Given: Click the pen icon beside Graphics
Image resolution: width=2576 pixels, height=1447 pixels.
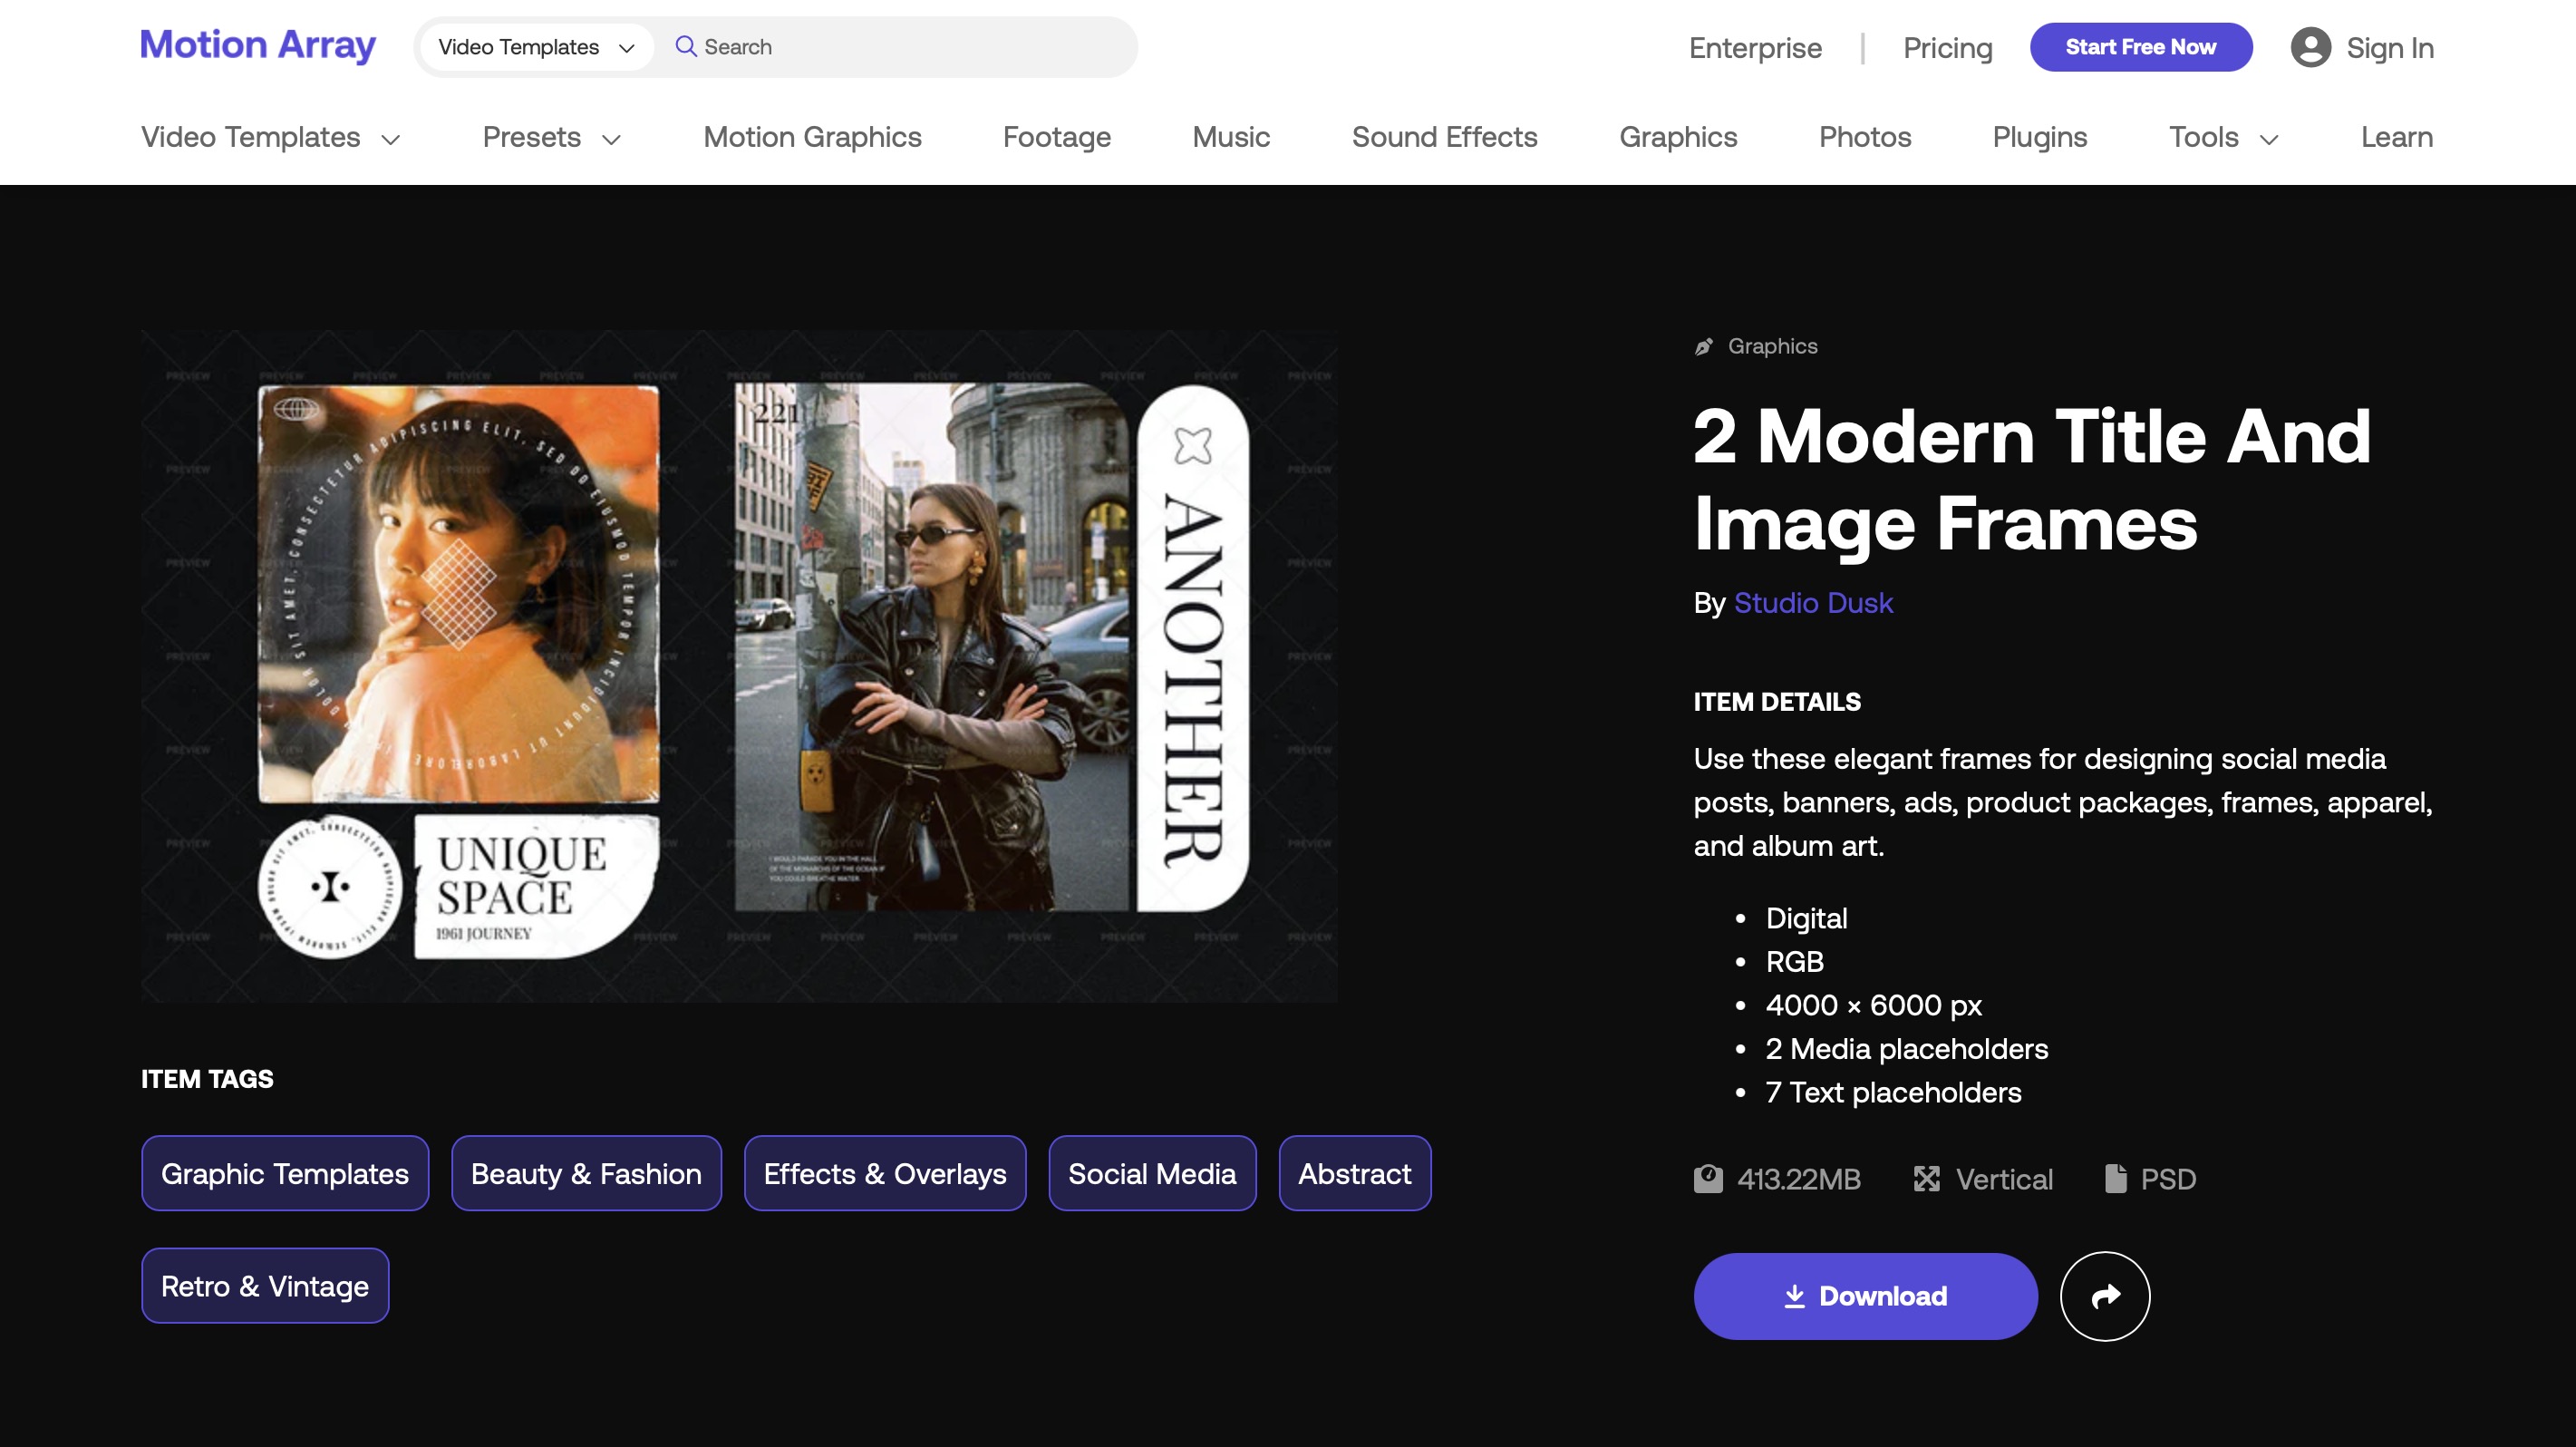Looking at the screenshot, I should click(x=1704, y=346).
